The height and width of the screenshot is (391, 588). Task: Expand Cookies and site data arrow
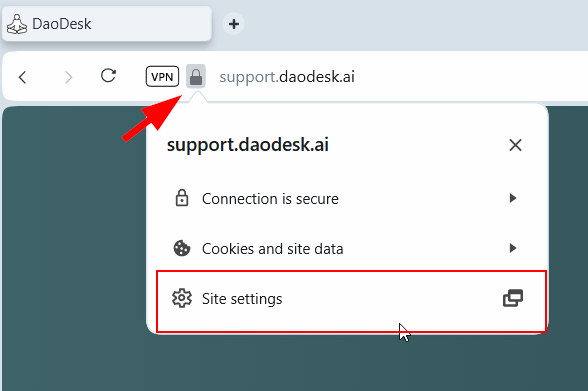(513, 248)
